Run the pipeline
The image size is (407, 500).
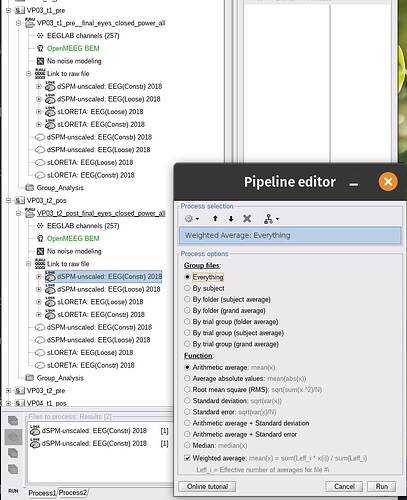click(382, 487)
